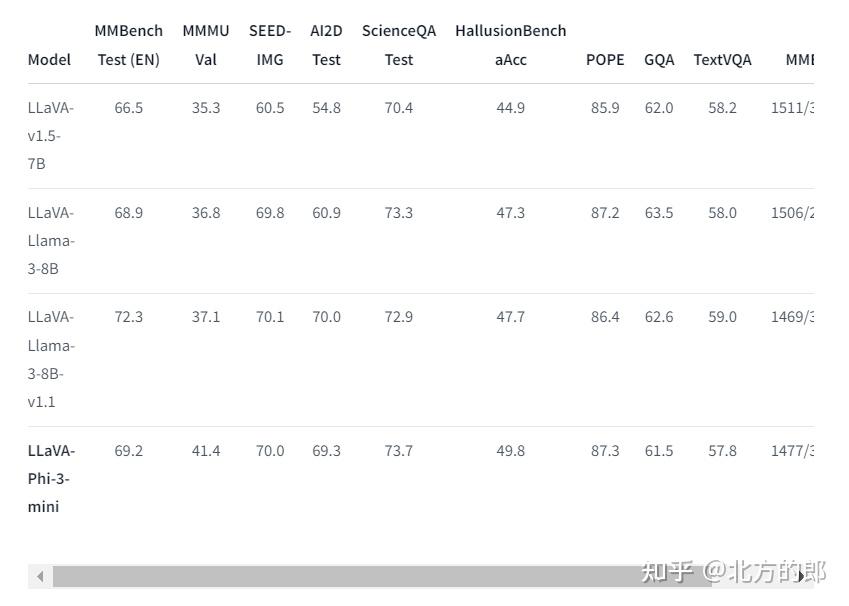The image size is (849, 606).
Task: Click the Model column header
Action: [x=49, y=59]
